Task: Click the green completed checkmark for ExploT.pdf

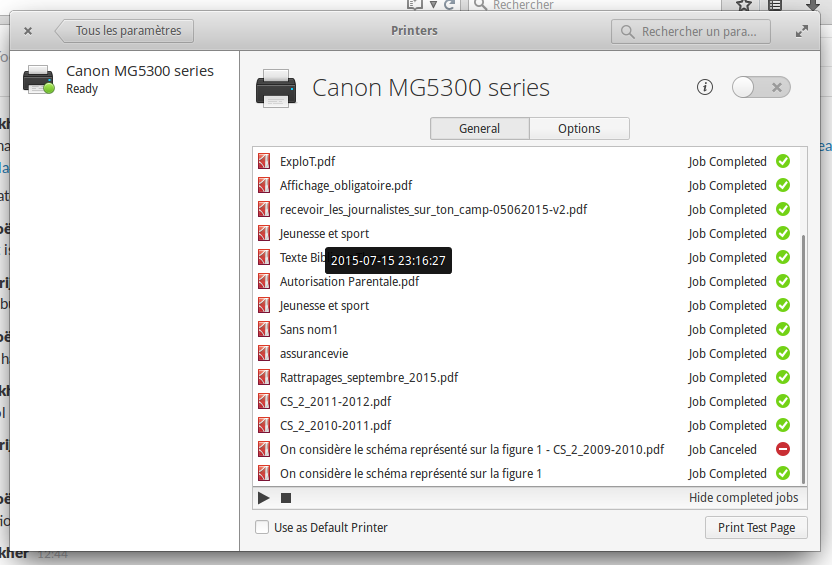Action: pos(783,161)
